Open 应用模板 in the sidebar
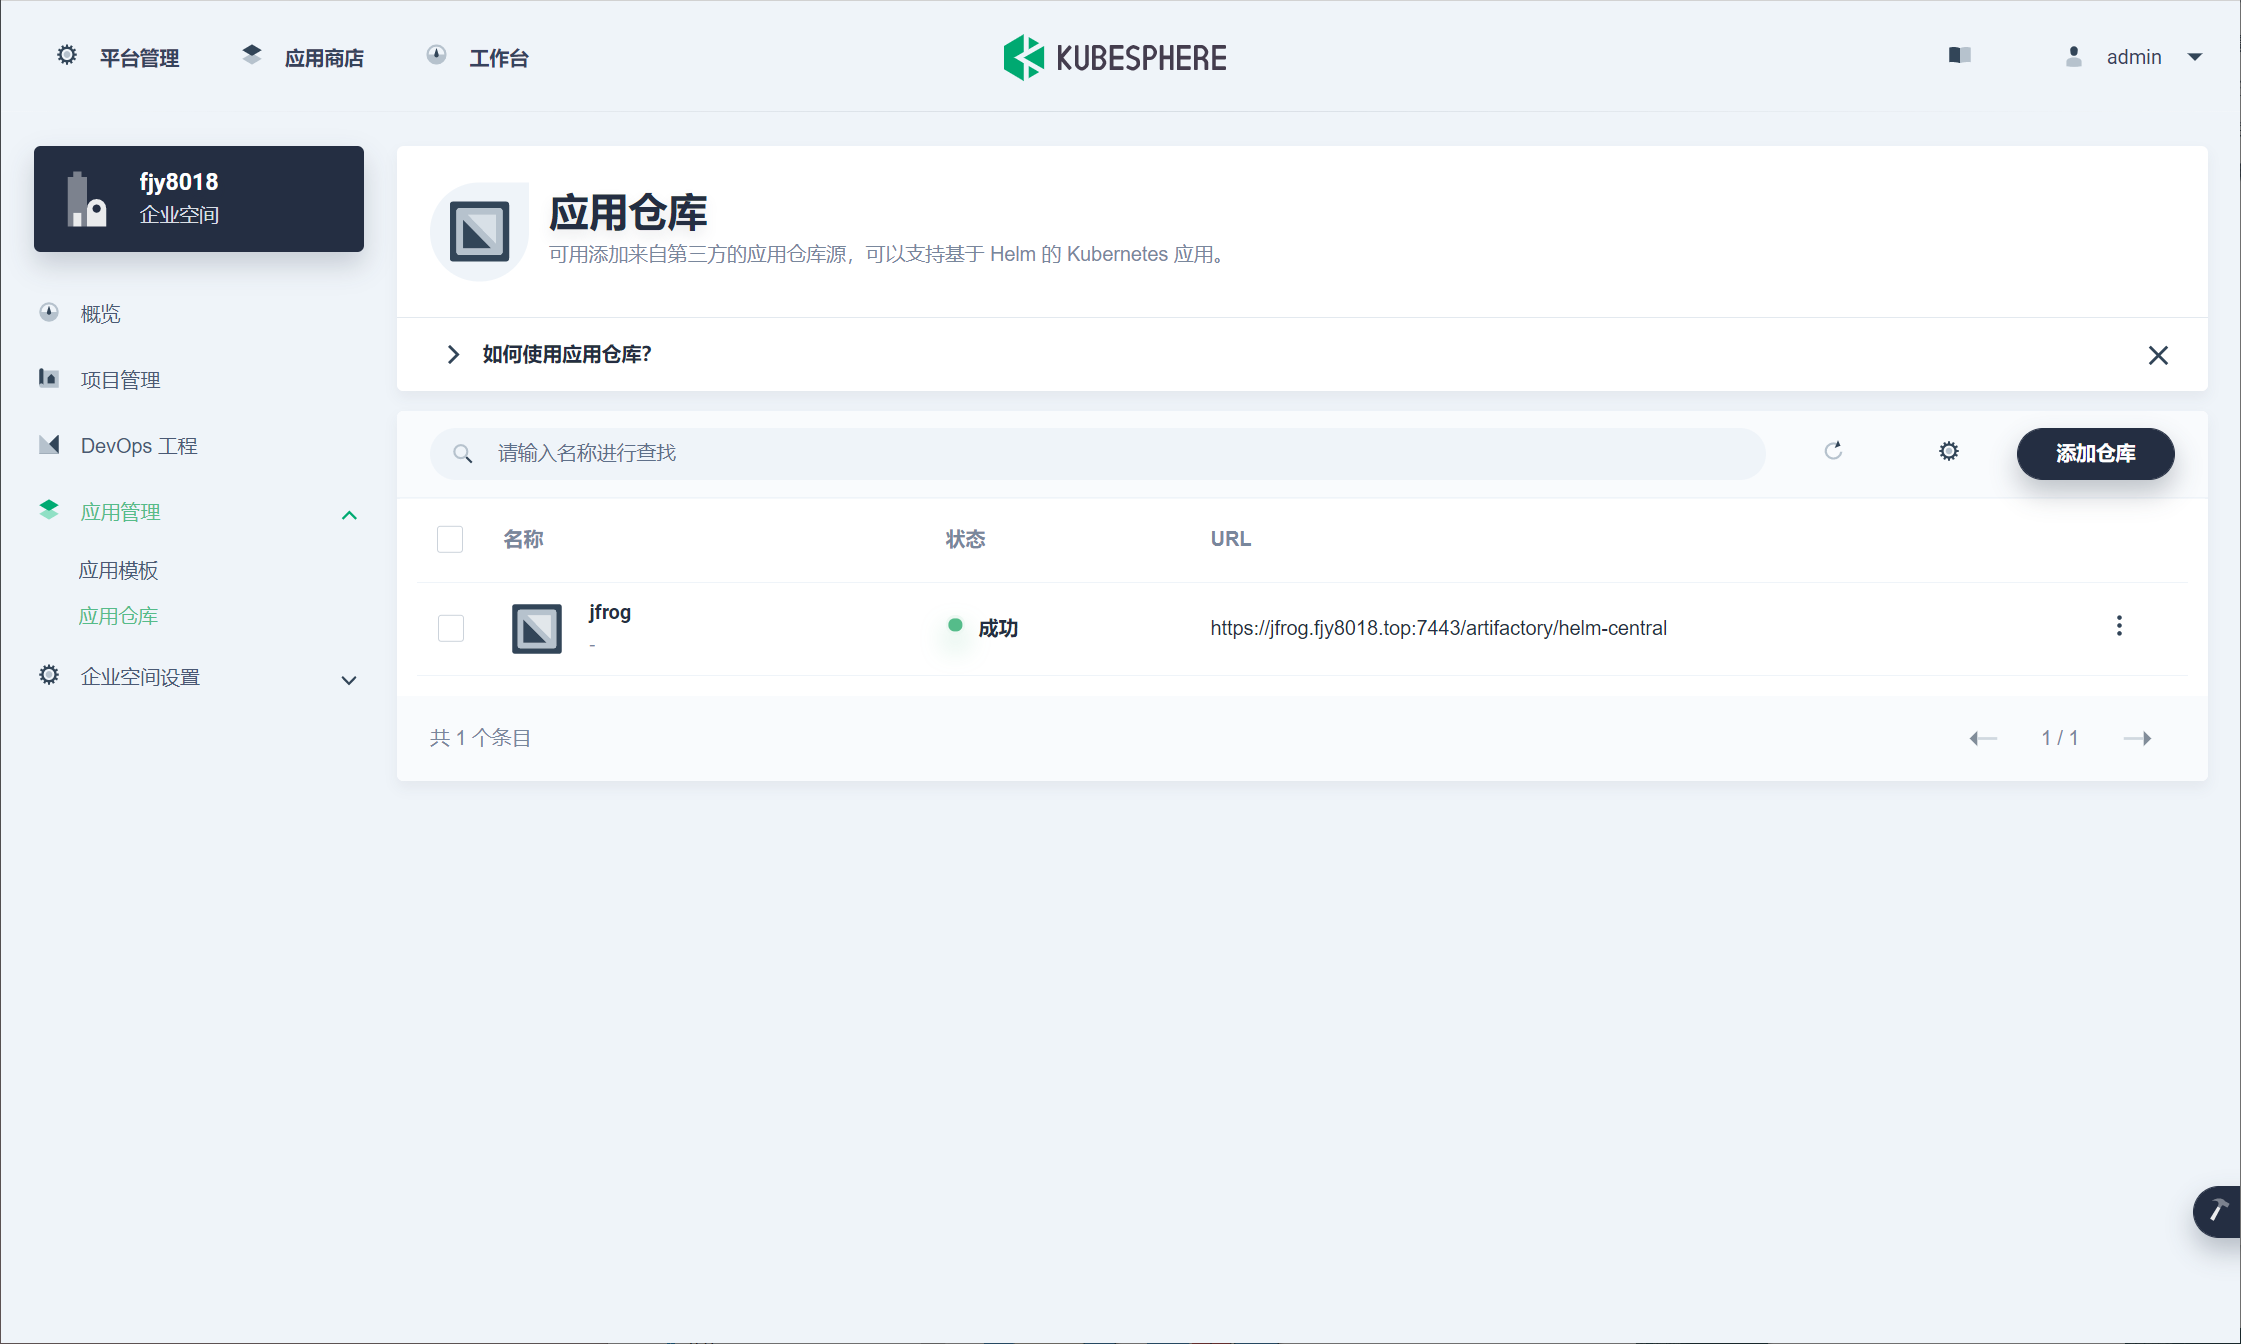The image size is (2241, 1344). 118,570
